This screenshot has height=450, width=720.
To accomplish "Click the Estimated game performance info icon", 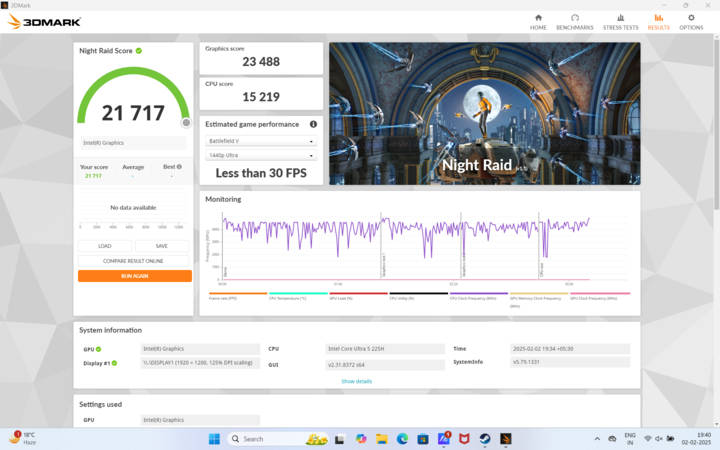I will [313, 124].
